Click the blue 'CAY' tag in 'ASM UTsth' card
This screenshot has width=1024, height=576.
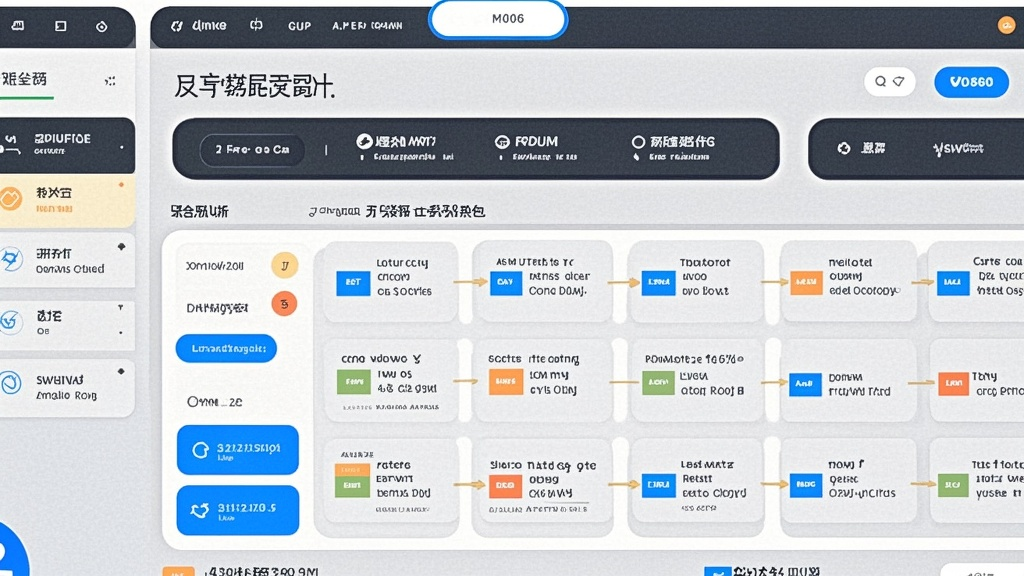pos(505,283)
